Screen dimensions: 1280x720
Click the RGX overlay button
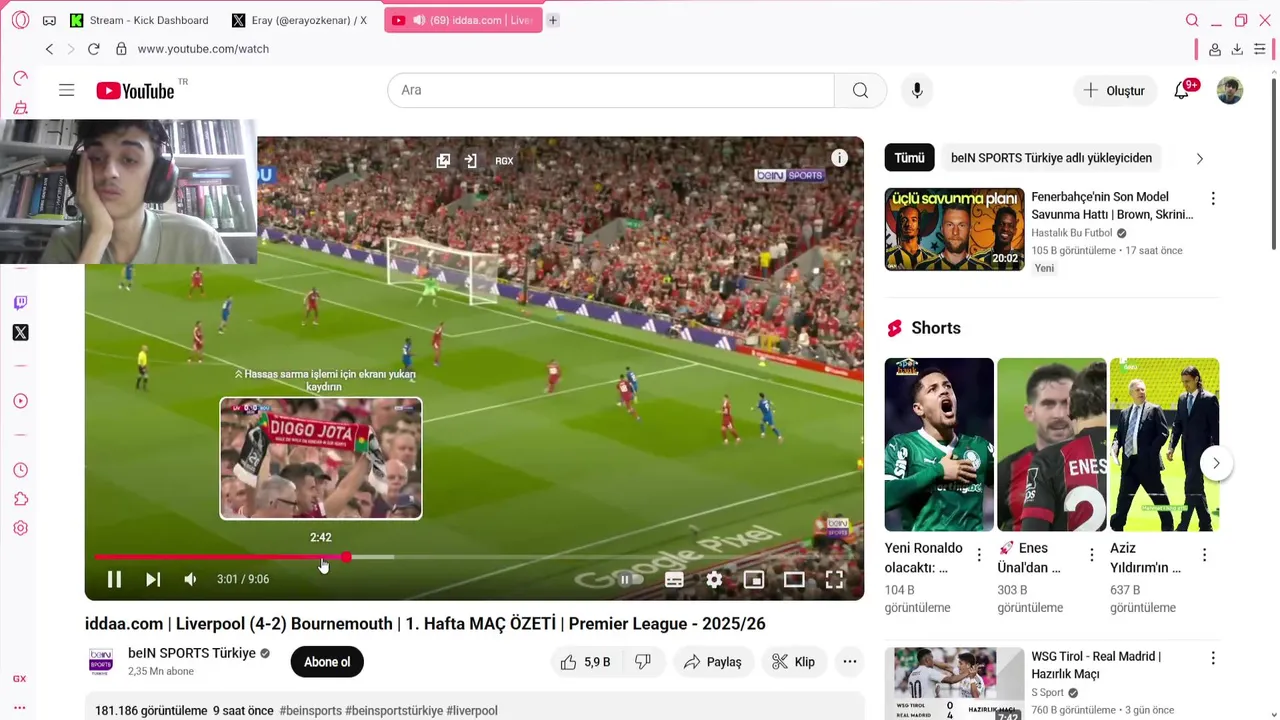tap(504, 161)
